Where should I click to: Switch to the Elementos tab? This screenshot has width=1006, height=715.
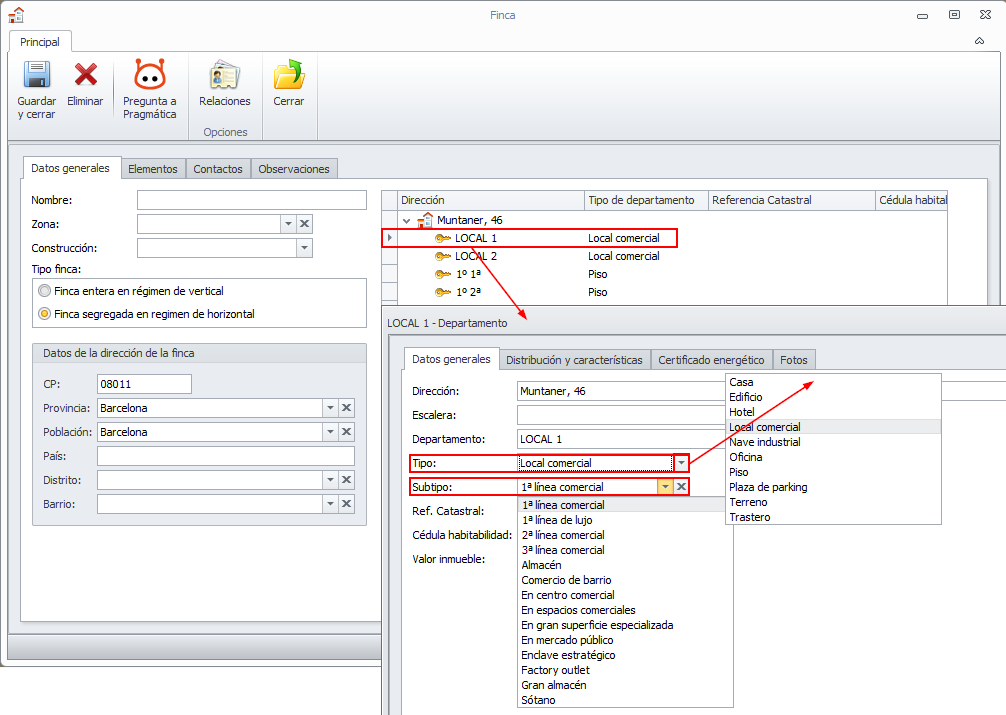pos(153,169)
